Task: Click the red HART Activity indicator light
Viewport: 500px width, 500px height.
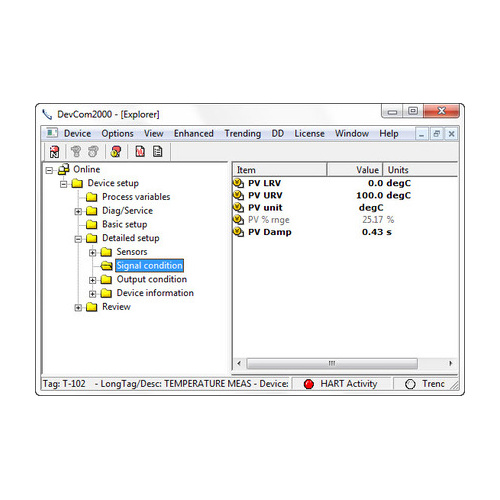Action: click(x=309, y=384)
